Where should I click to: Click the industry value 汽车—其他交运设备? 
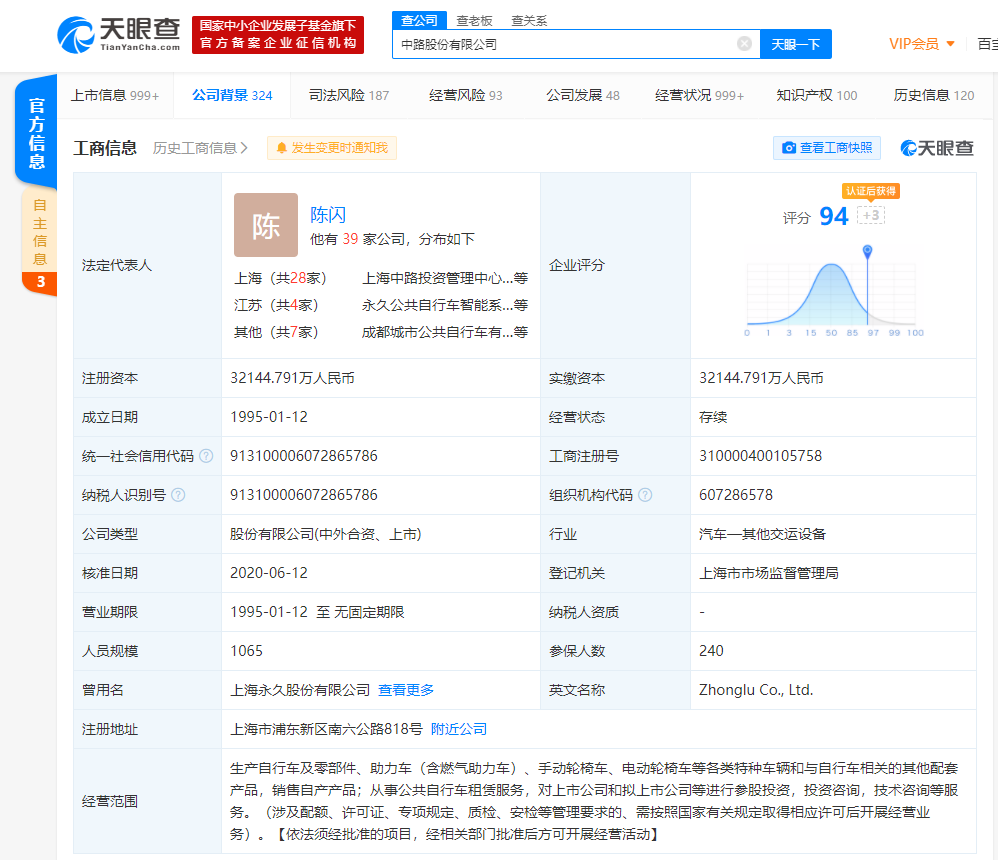[763, 534]
